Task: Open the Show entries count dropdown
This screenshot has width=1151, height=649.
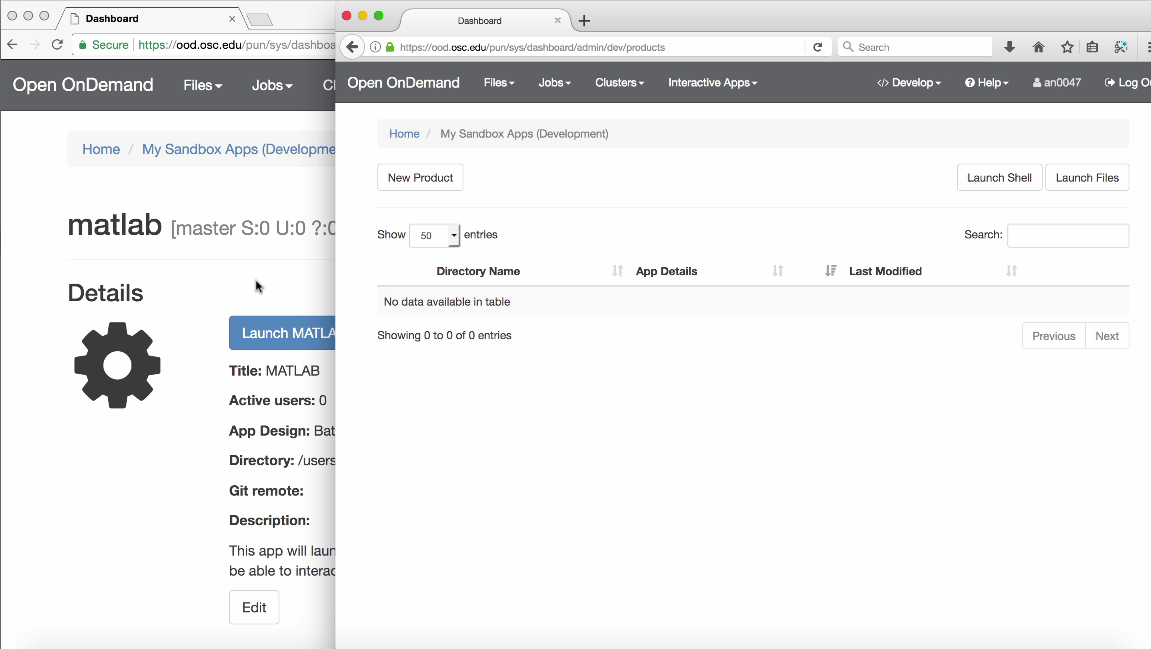Action: pyautogui.click(x=435, y=235)
